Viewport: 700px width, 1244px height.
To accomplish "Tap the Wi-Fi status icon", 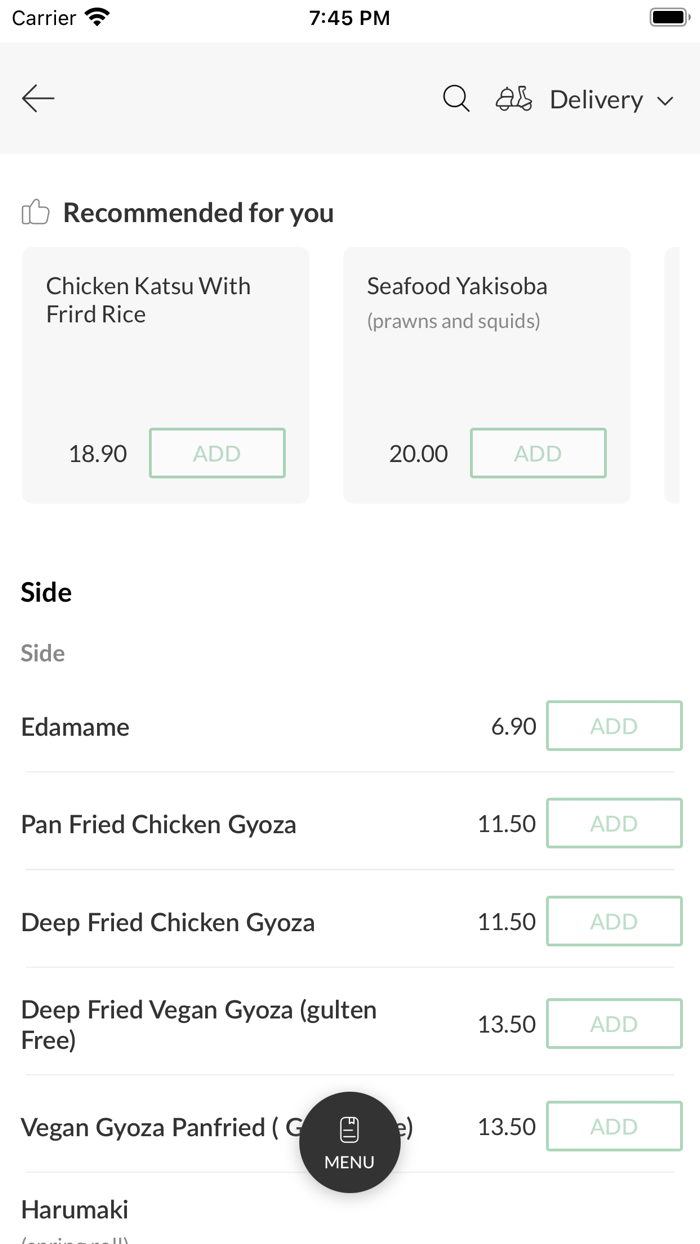I will click(97, 18).
